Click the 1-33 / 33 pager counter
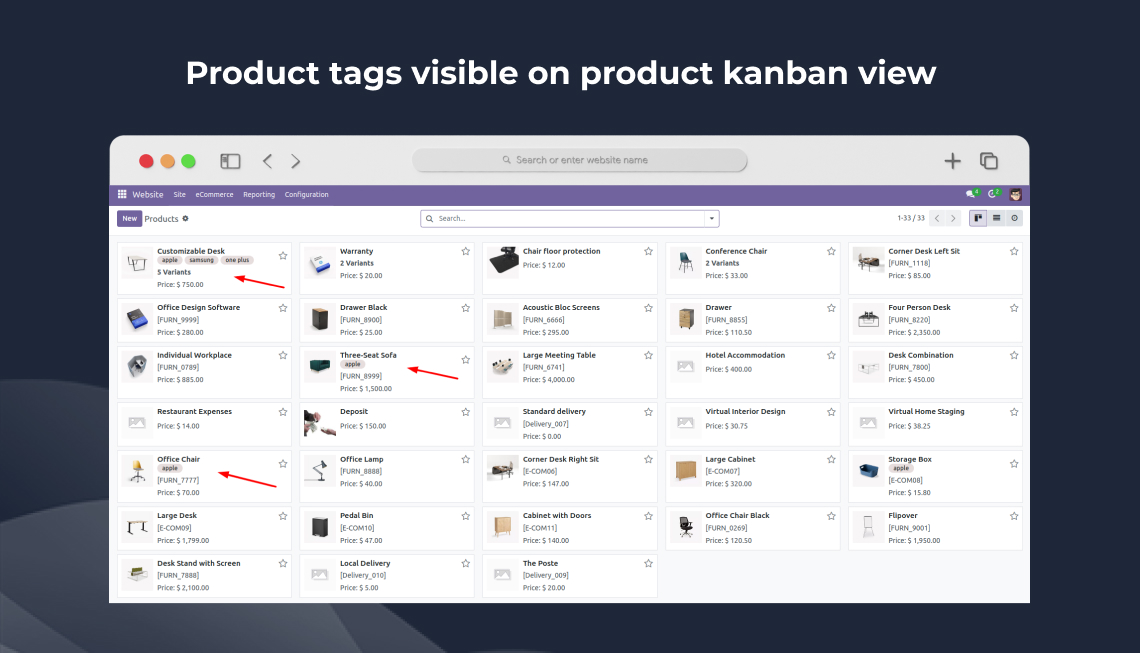Image resolution: width=1140 pixels, height=653 pixels. [911, 218]
